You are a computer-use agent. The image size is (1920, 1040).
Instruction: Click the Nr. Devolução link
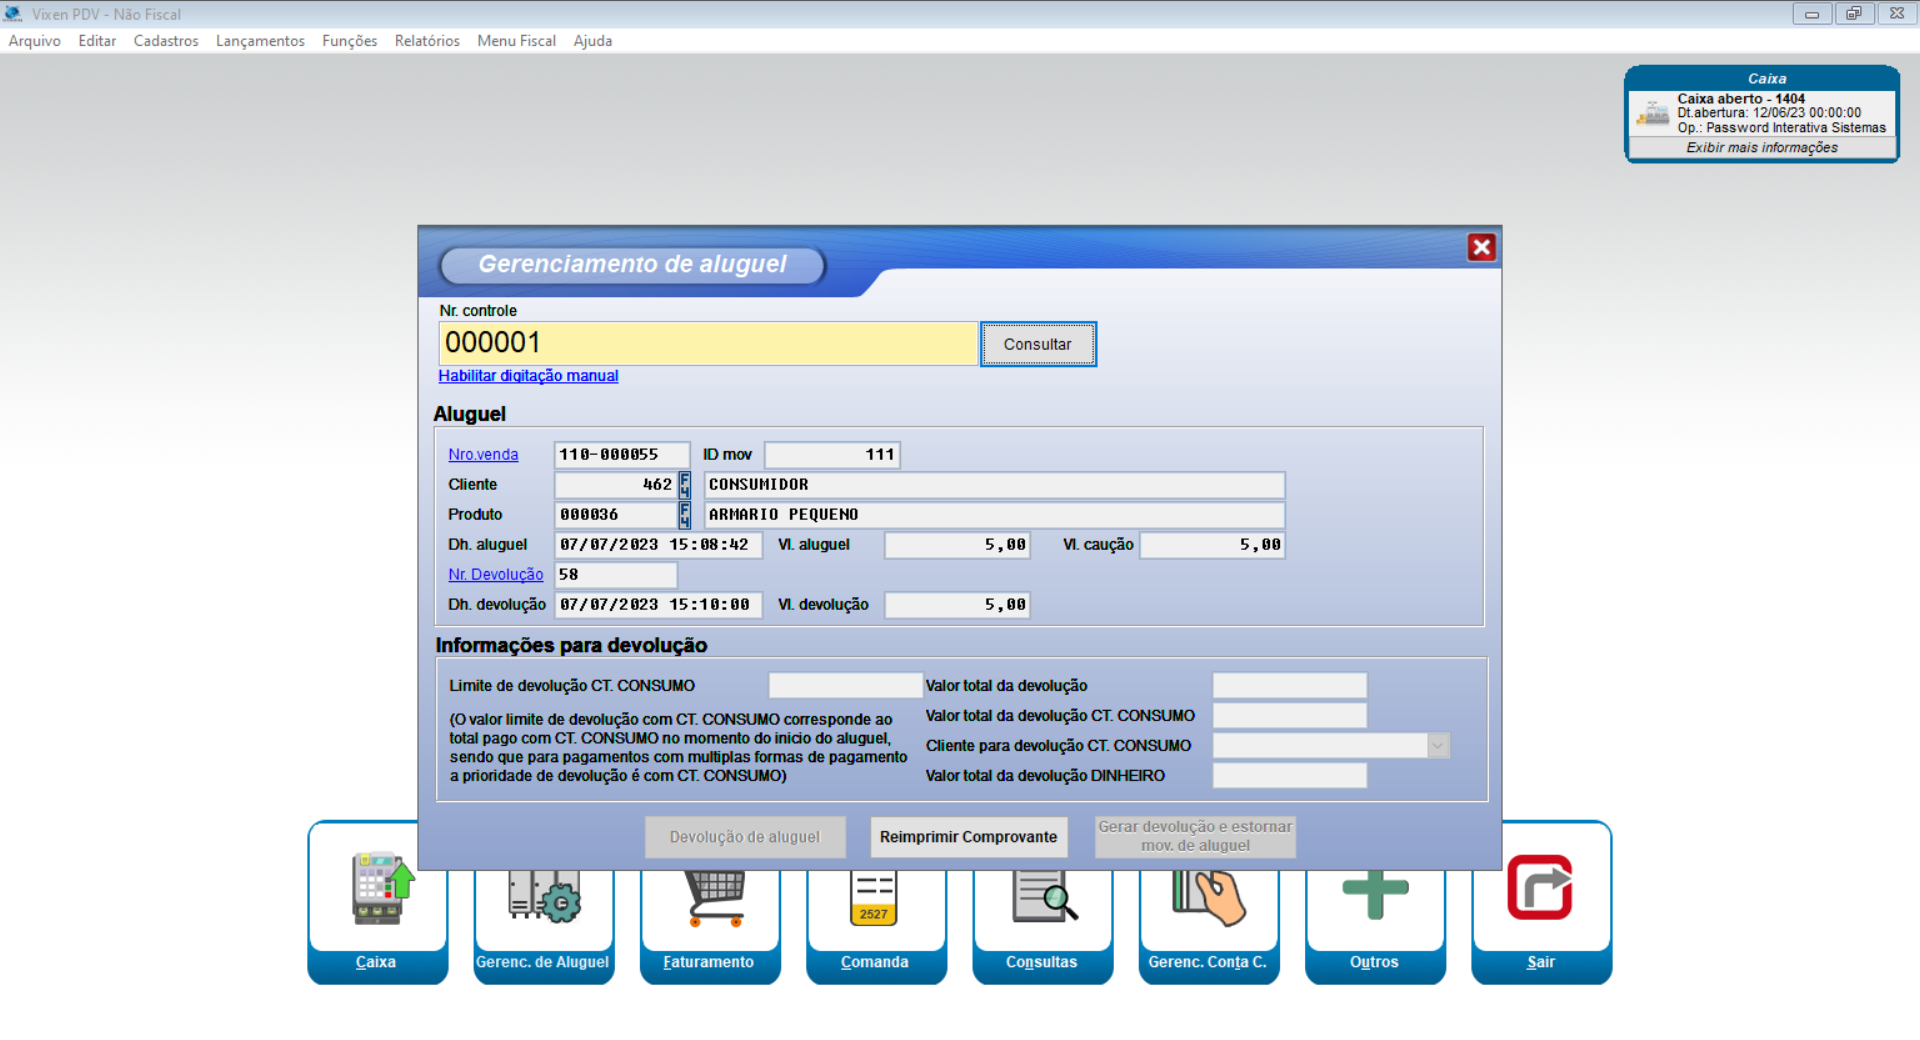[x=495, y=575]
